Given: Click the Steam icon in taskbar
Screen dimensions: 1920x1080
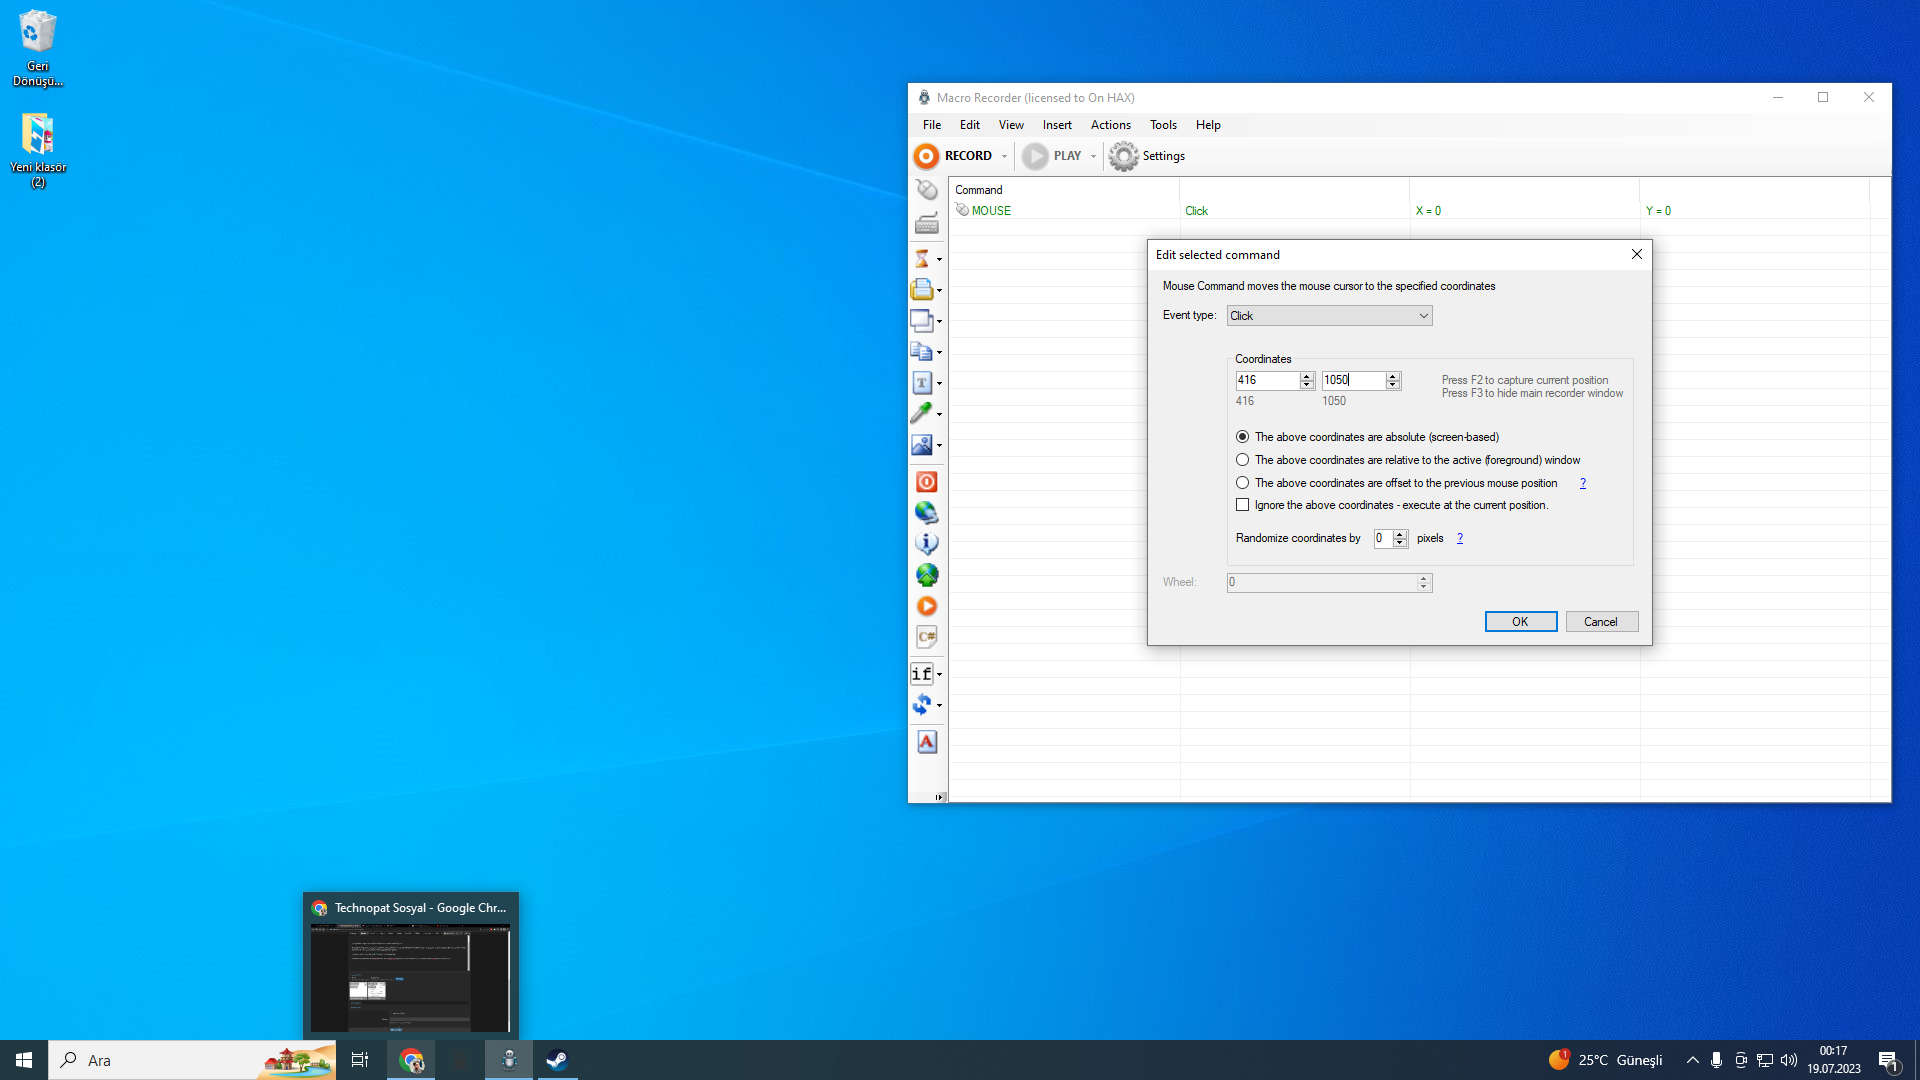Looking at the screenshot, I should click(557, 1060).
